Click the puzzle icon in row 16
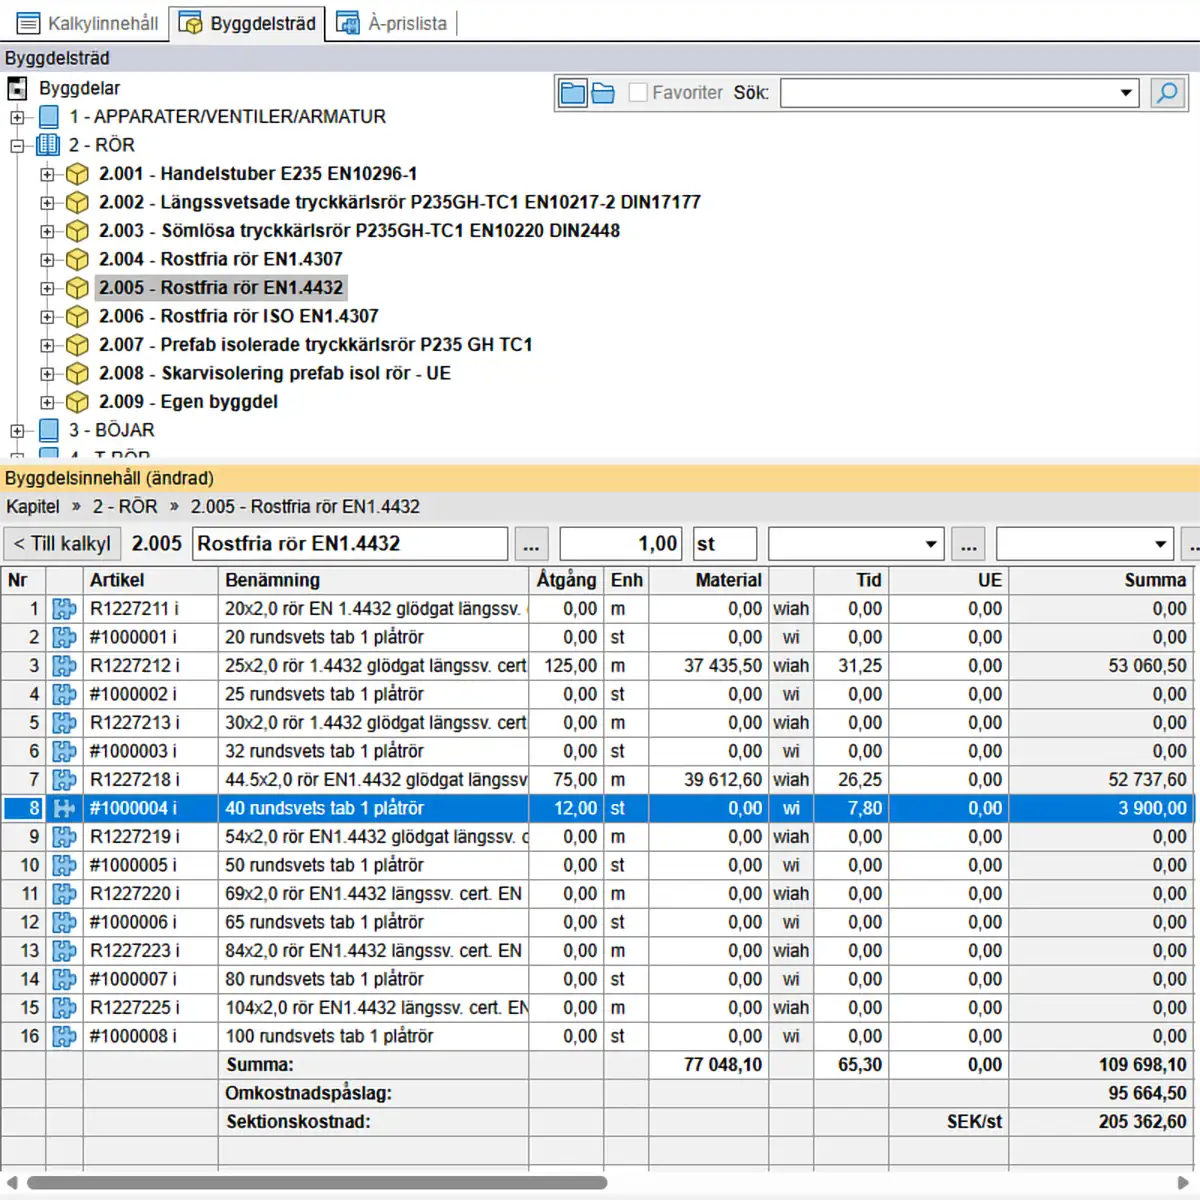 coord(65,1037)
